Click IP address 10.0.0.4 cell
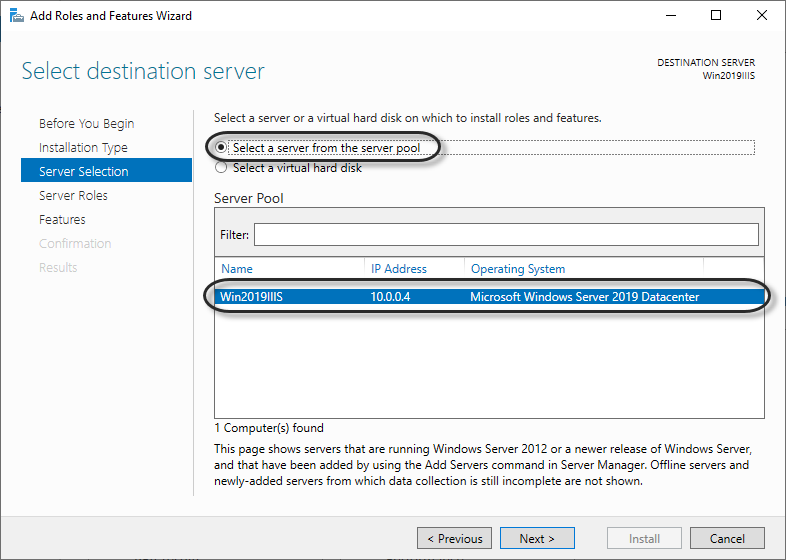This screenshot has width=786, height=560. coord(390,297)
